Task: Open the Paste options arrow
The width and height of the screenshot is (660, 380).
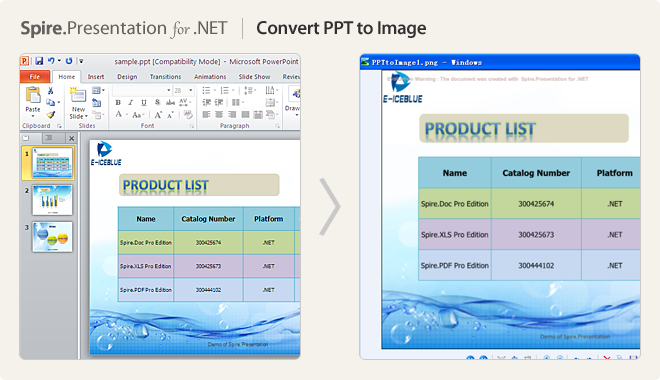Action: (x=32, y=116)
